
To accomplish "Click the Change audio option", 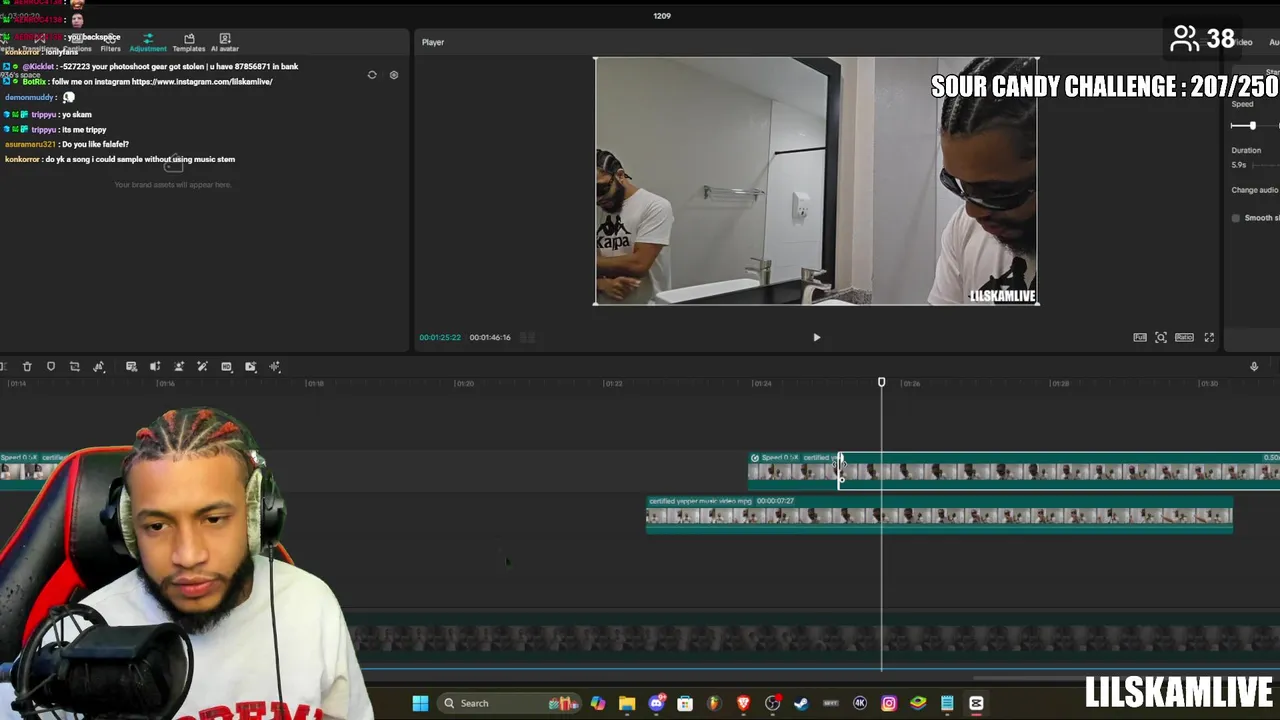I will pos(1255,190).
